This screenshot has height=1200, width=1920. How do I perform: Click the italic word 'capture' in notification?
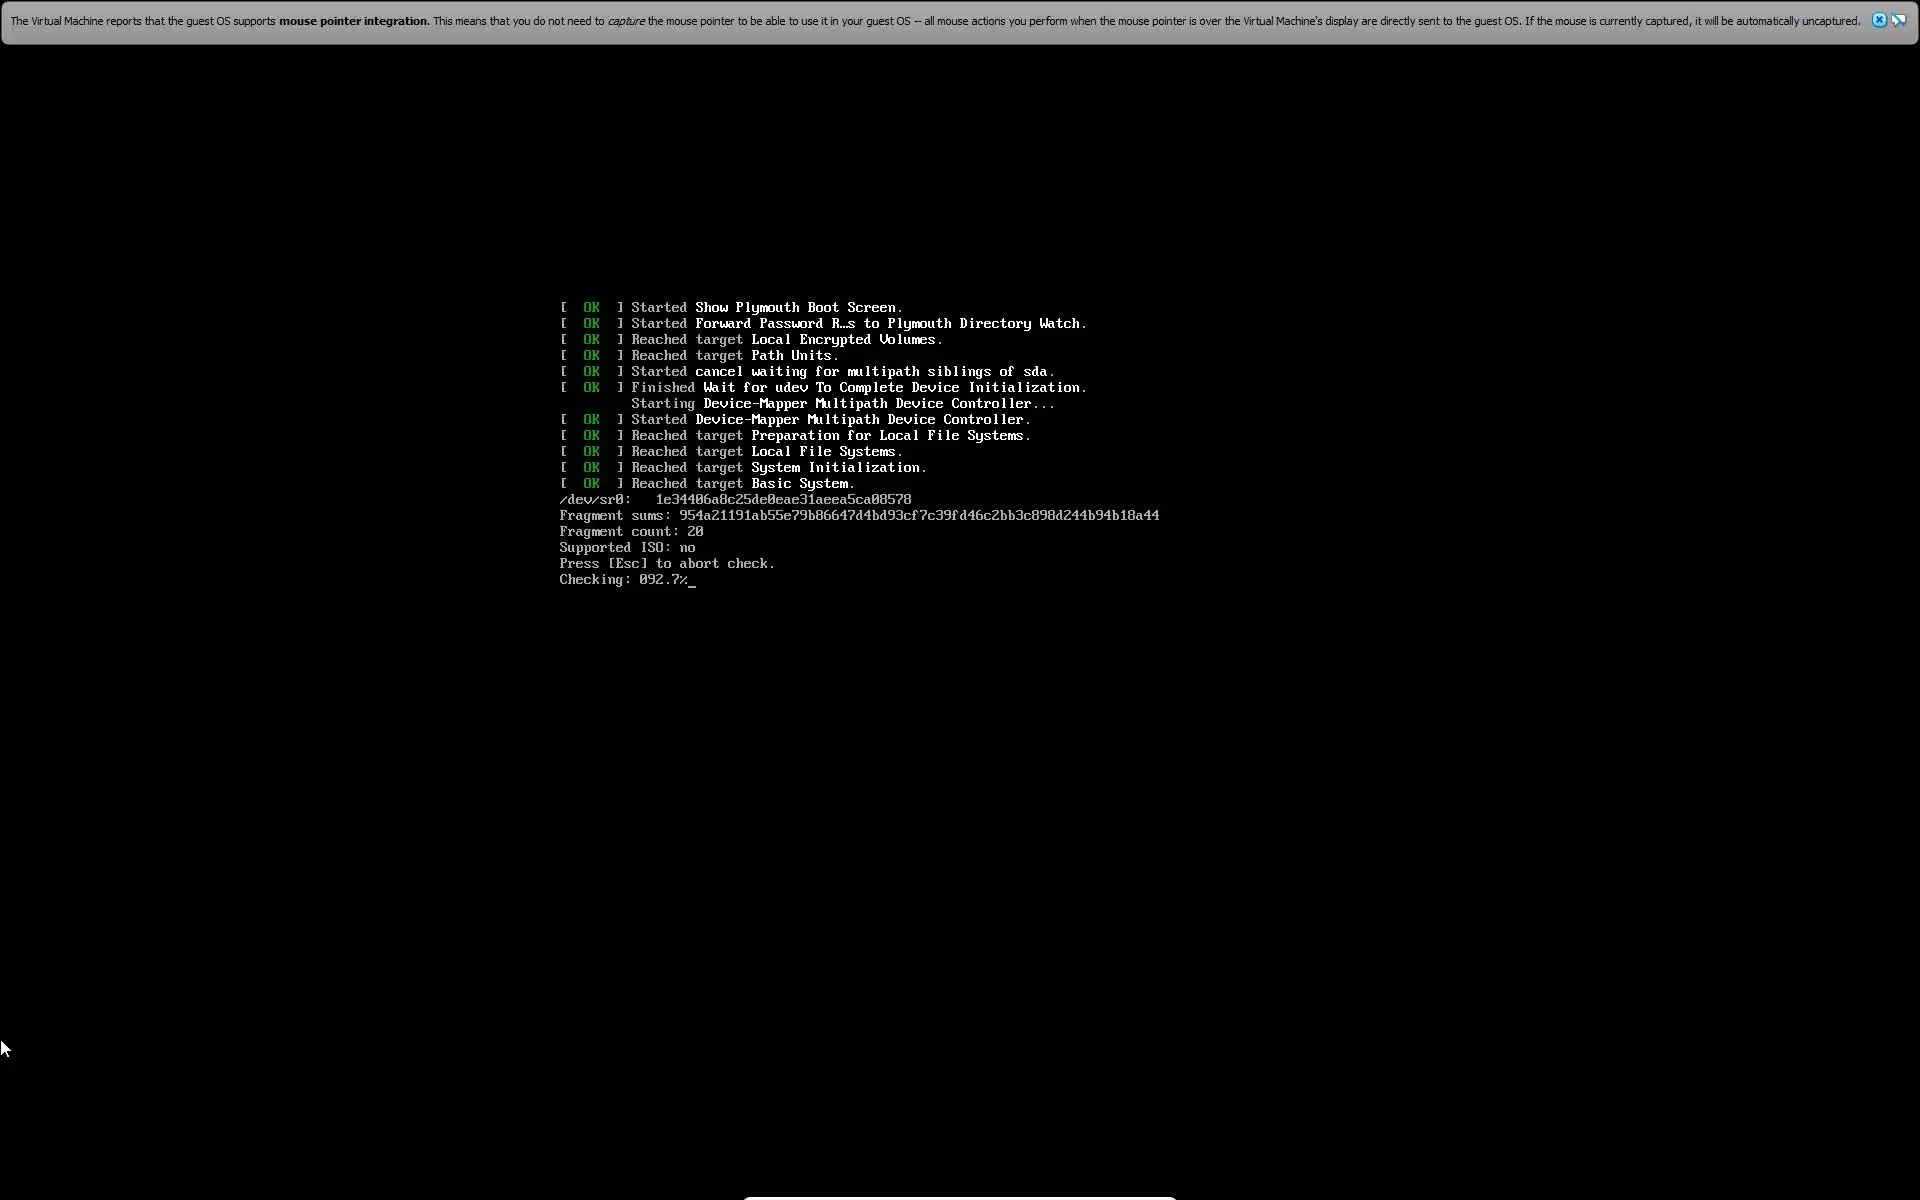(626, 21)
